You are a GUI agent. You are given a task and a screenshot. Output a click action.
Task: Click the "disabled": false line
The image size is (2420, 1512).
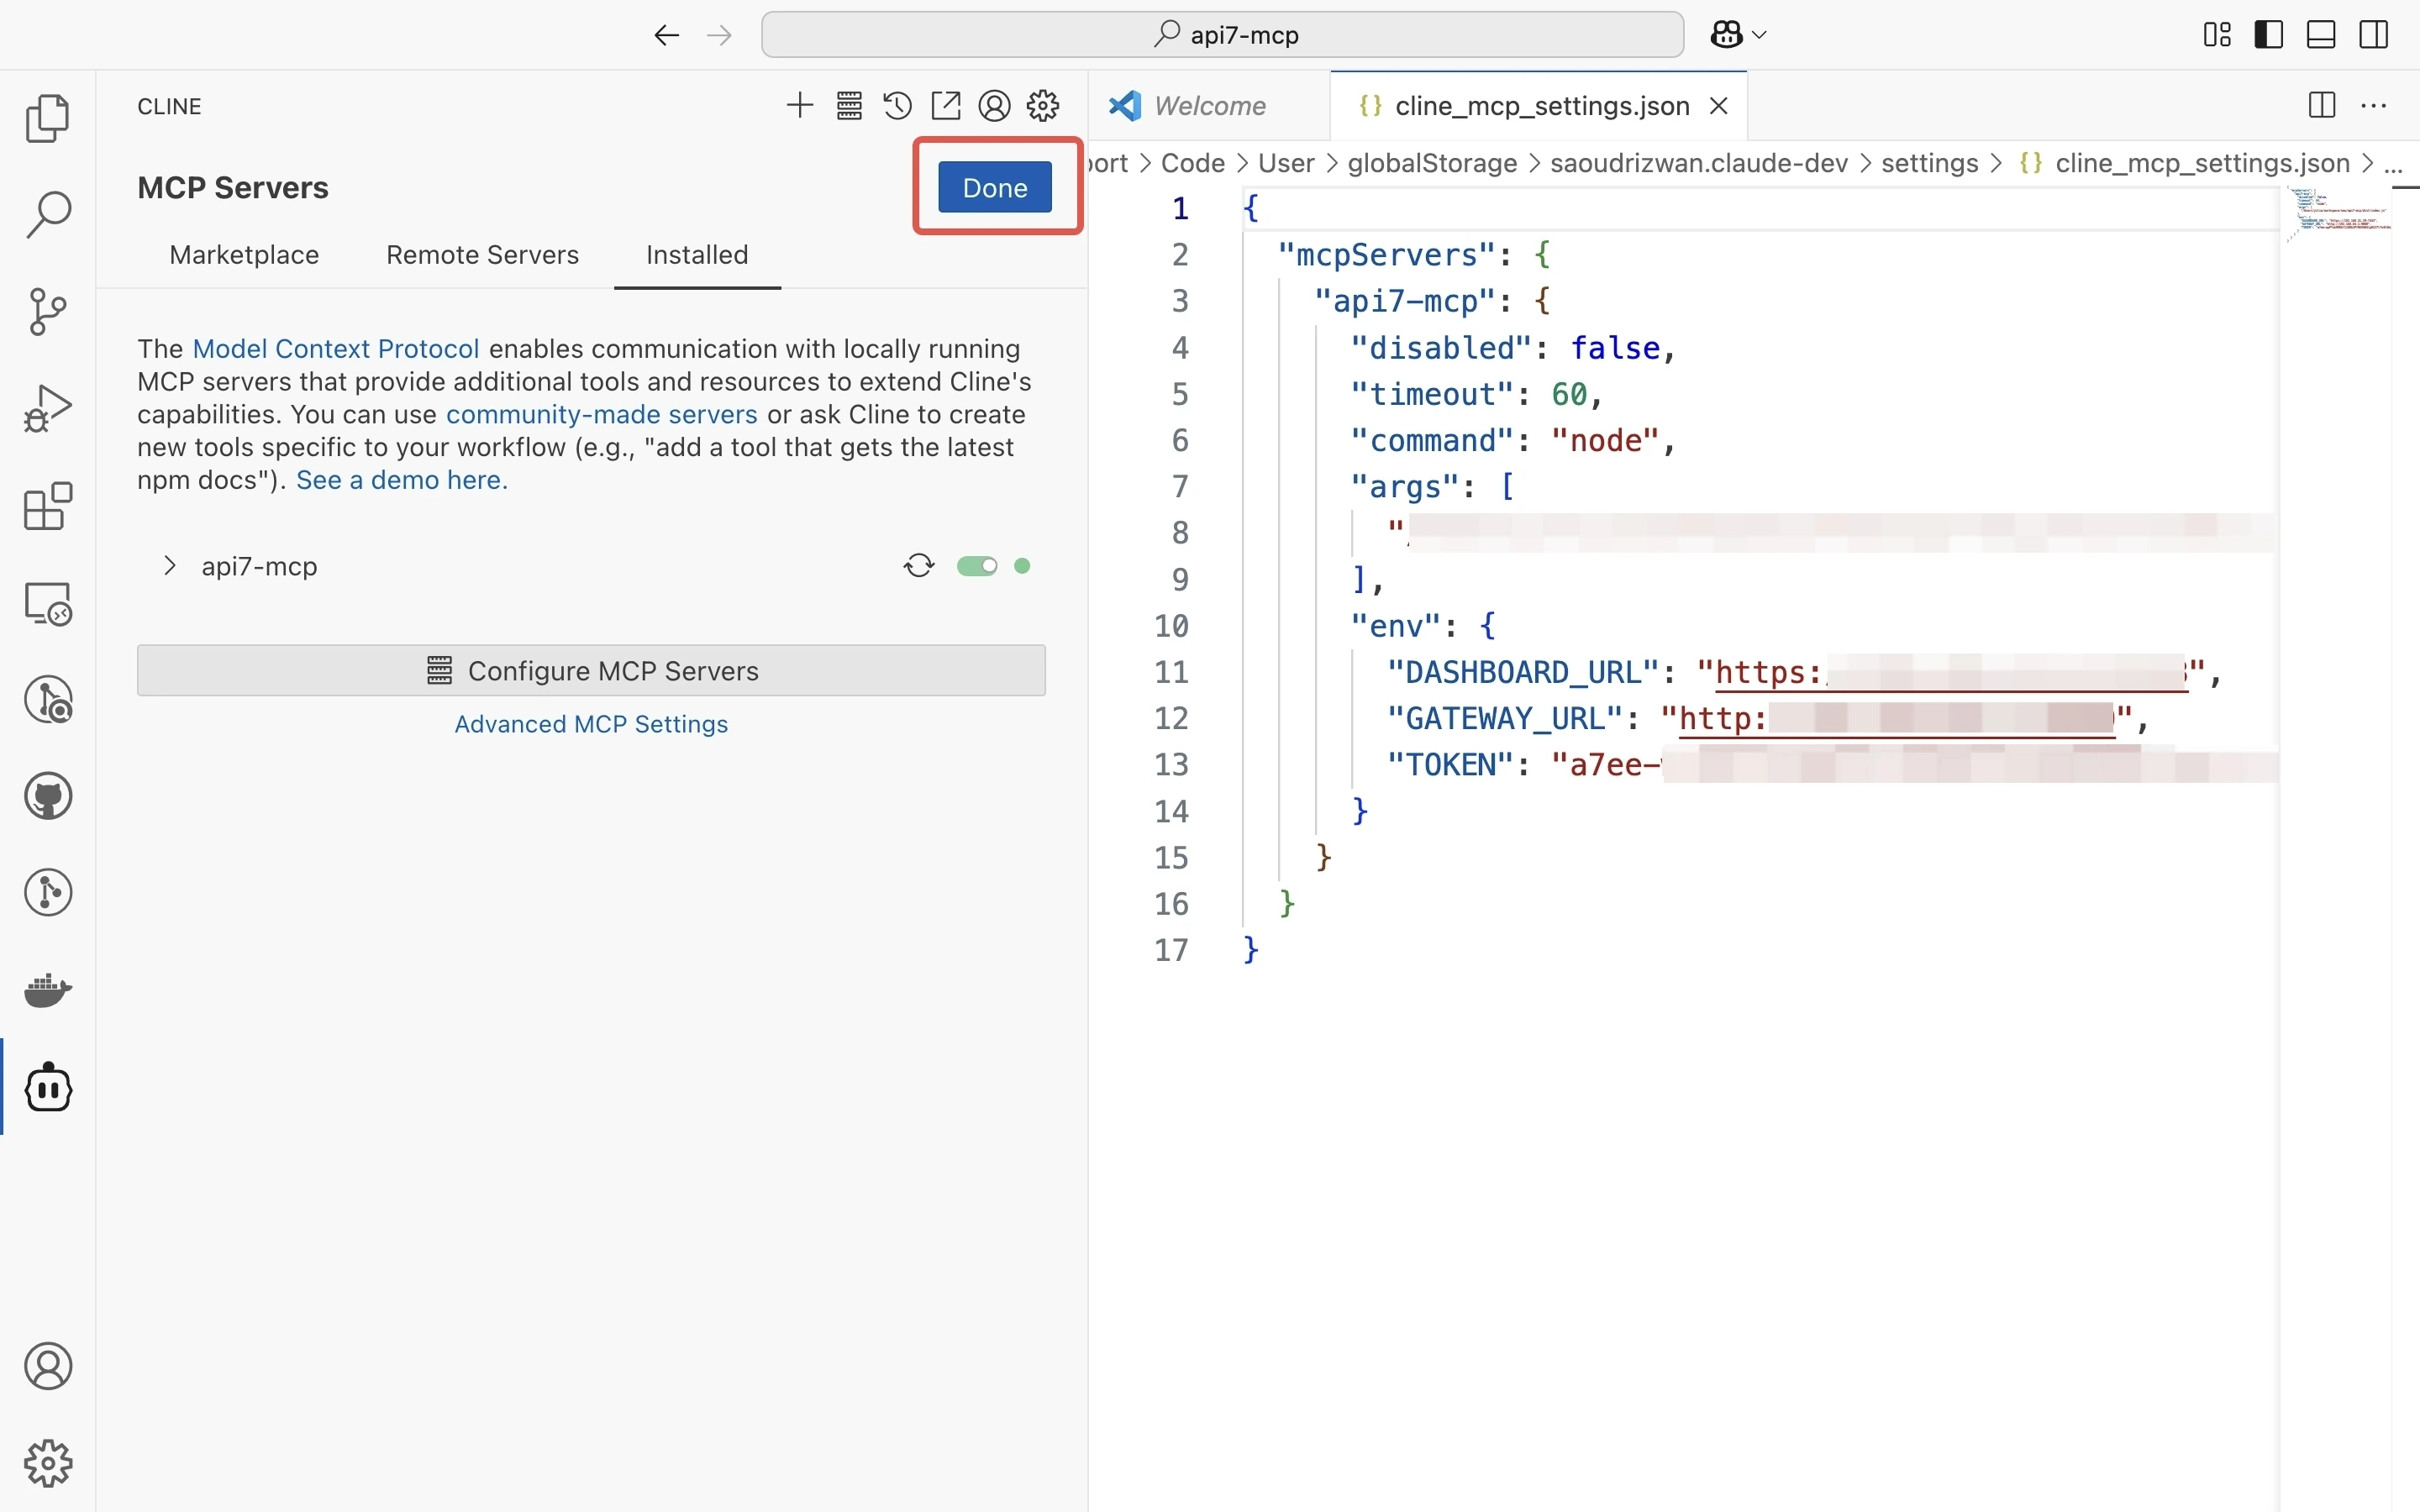[x=1512, y=348]
